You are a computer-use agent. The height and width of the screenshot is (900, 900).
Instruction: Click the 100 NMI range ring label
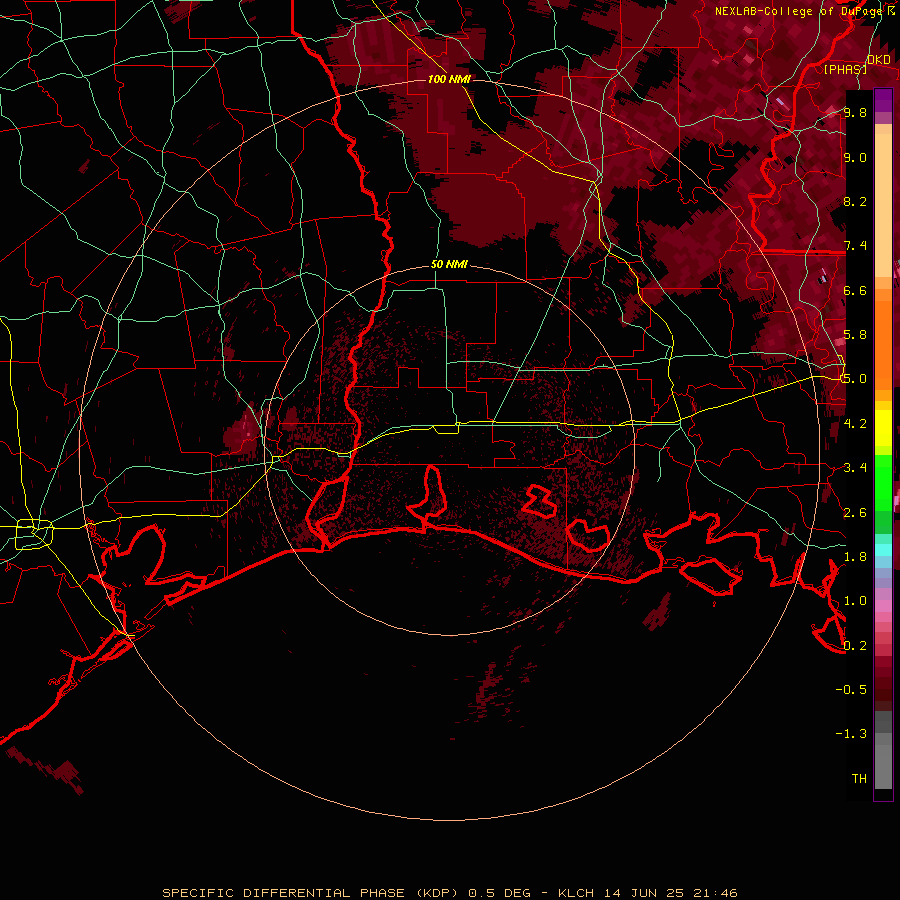click(449, 79)
